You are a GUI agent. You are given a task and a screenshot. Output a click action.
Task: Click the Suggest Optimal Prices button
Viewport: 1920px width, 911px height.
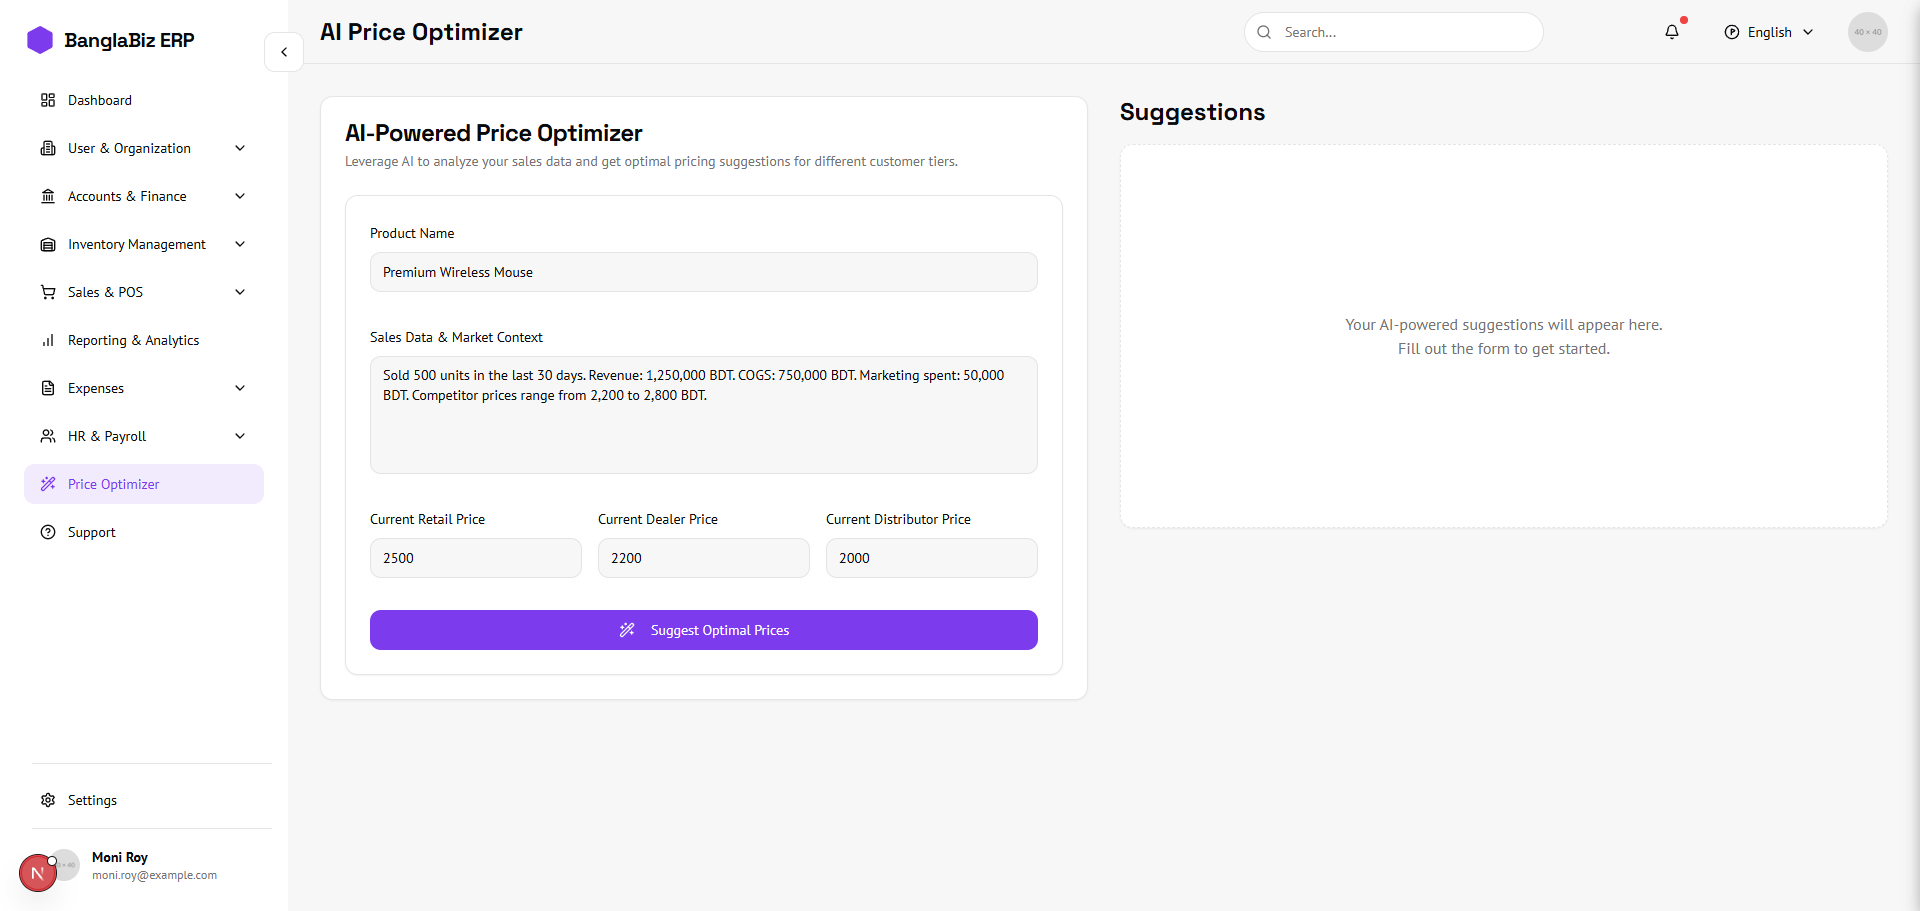pyautogui.click(x=703, y=630)
